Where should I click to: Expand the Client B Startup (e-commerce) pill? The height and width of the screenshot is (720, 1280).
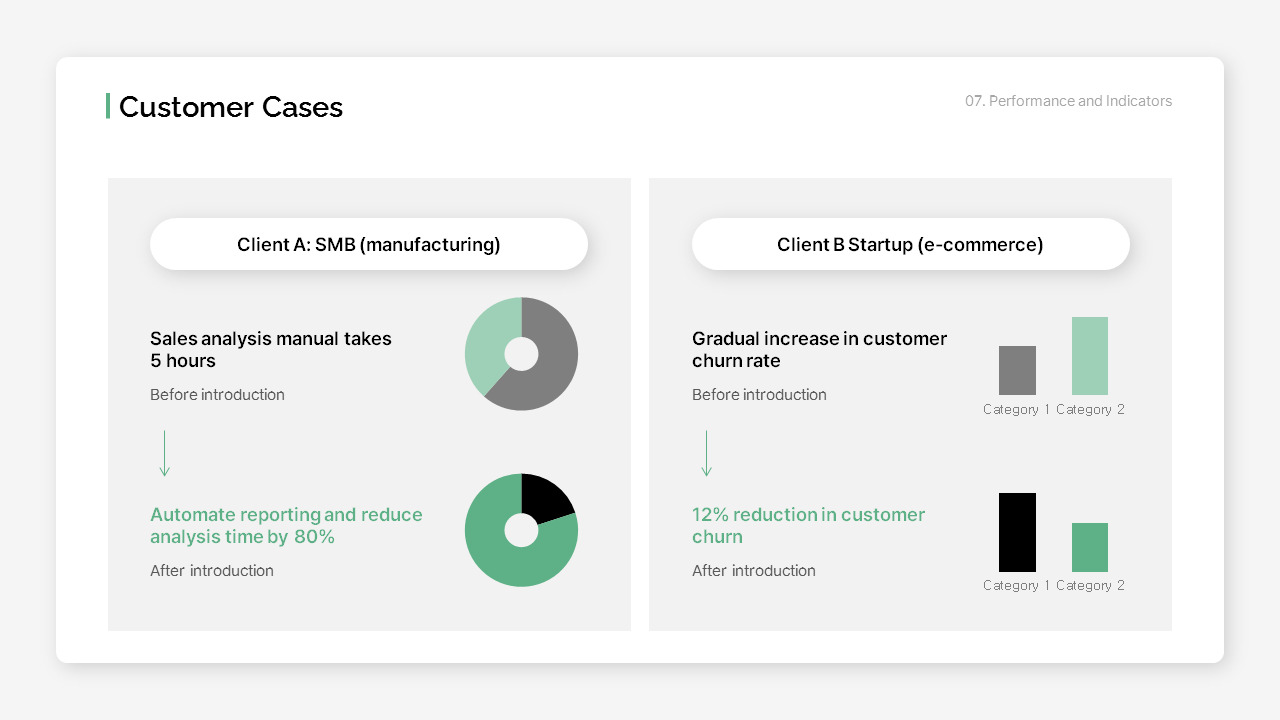coord(910,244)
